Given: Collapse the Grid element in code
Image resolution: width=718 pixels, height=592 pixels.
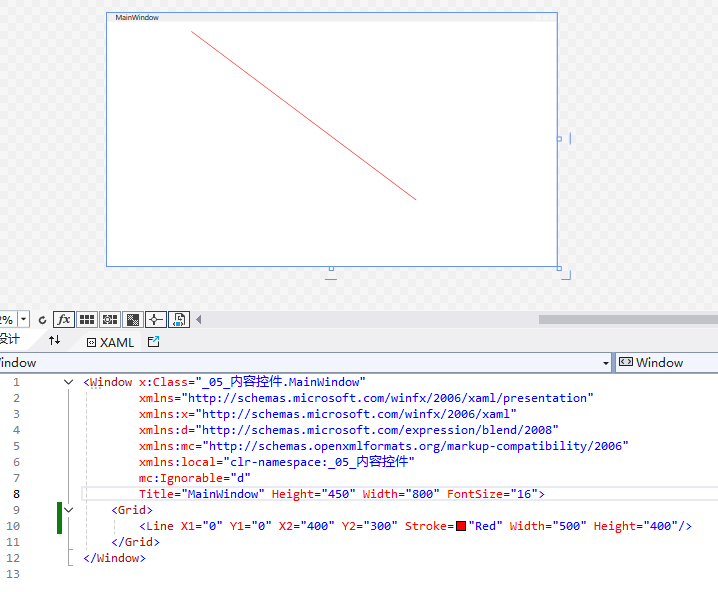Looking at the screenshot, I should coord(68,510).
